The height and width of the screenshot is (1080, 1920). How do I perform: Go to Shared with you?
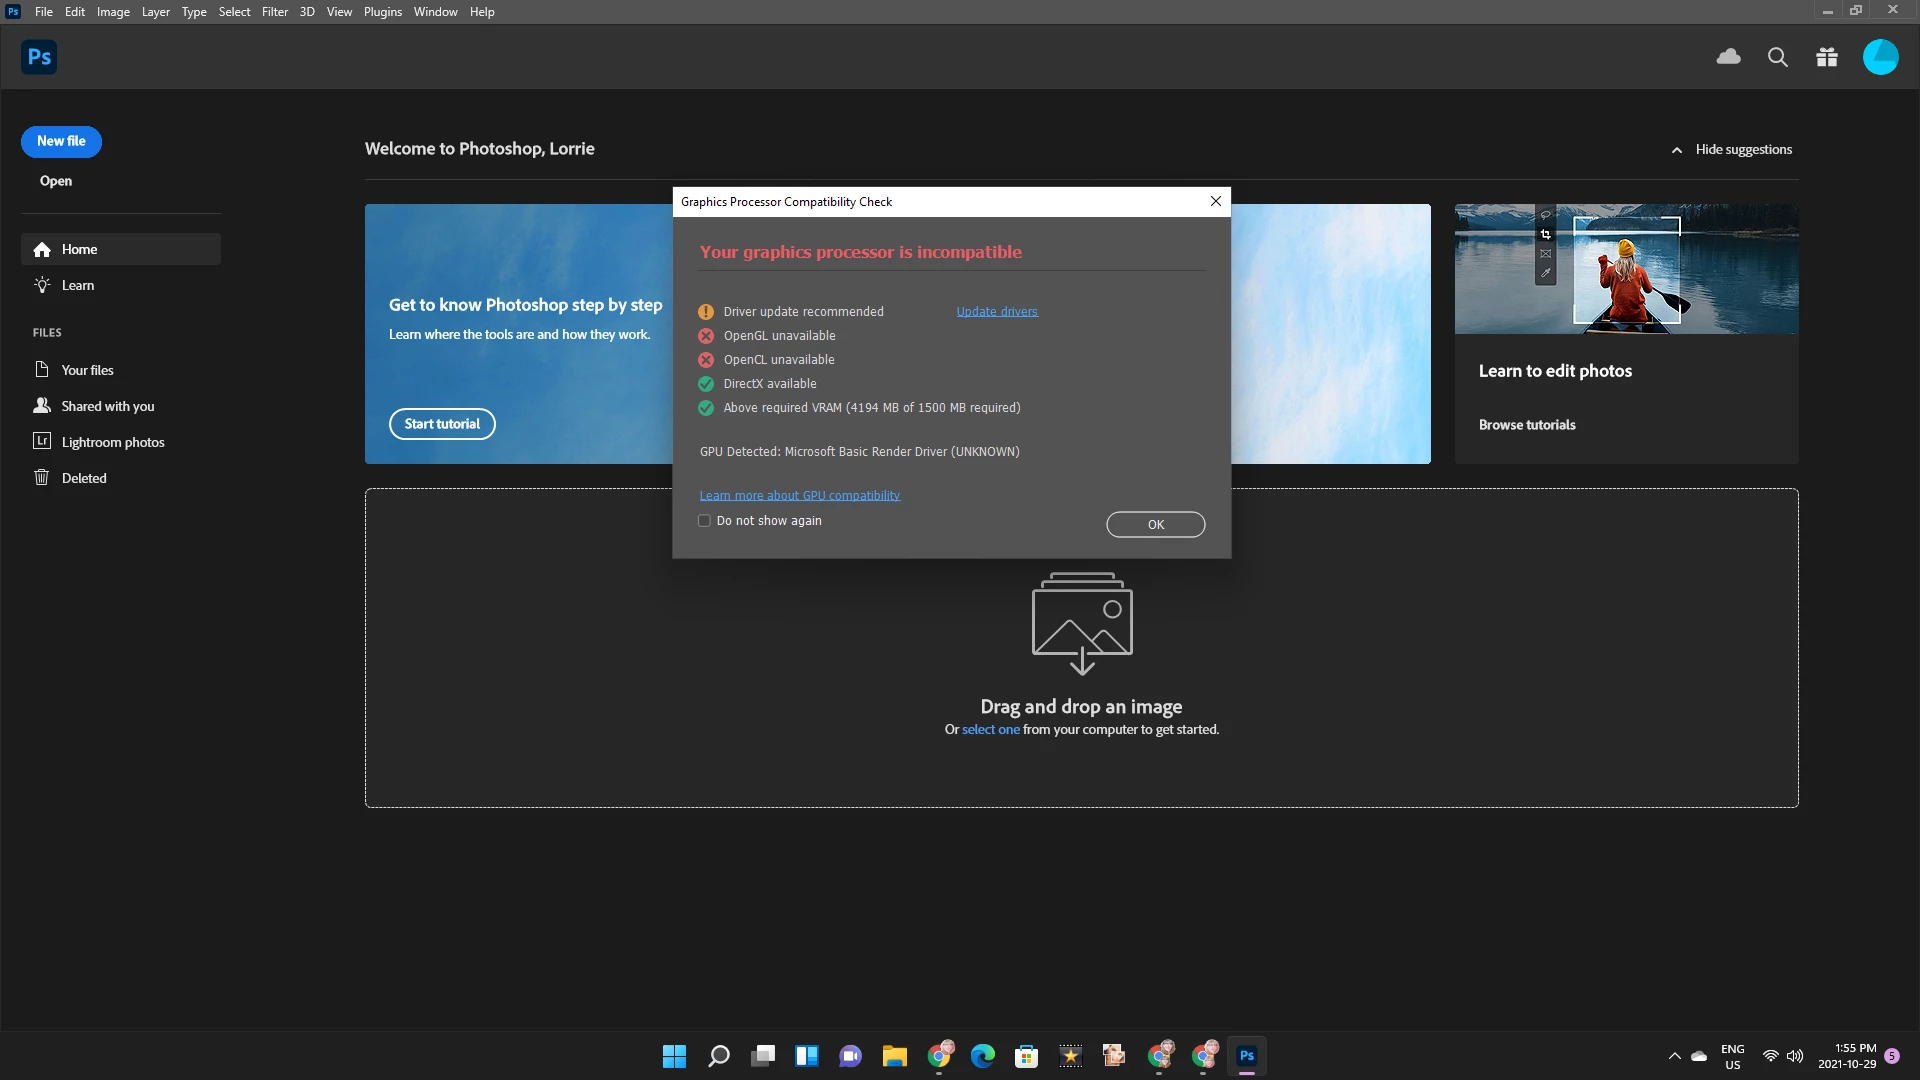[x=107, y=406]
